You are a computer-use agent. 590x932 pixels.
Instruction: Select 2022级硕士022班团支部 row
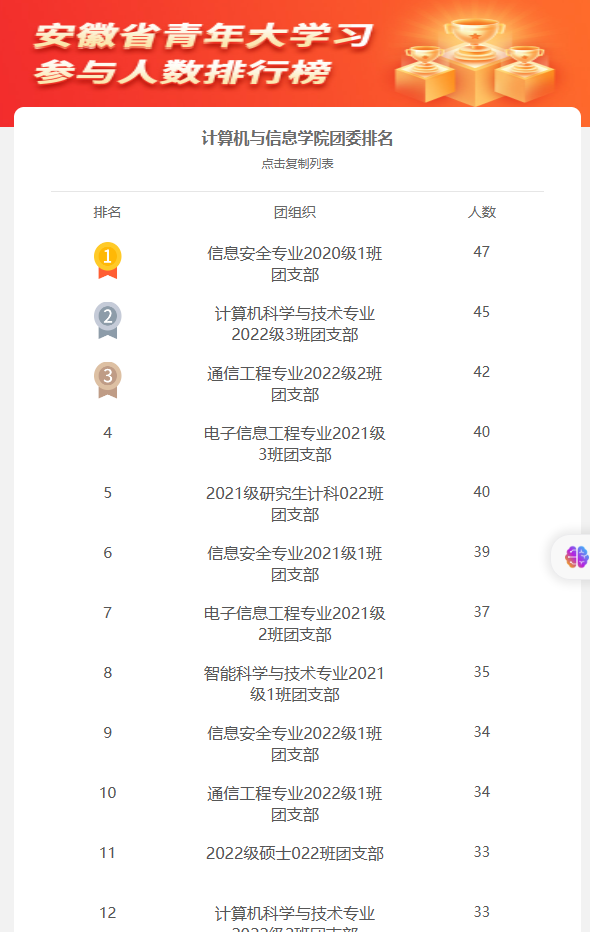pos(297,854)
